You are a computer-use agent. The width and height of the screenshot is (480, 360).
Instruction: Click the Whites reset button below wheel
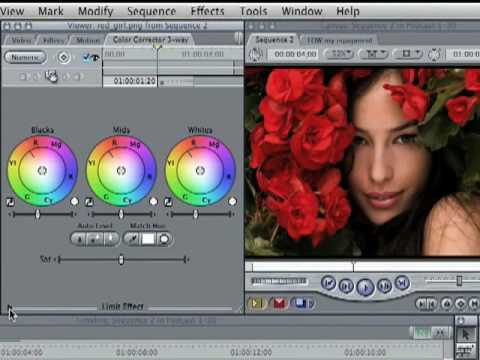pyautogui.click(x=232, y=201)
